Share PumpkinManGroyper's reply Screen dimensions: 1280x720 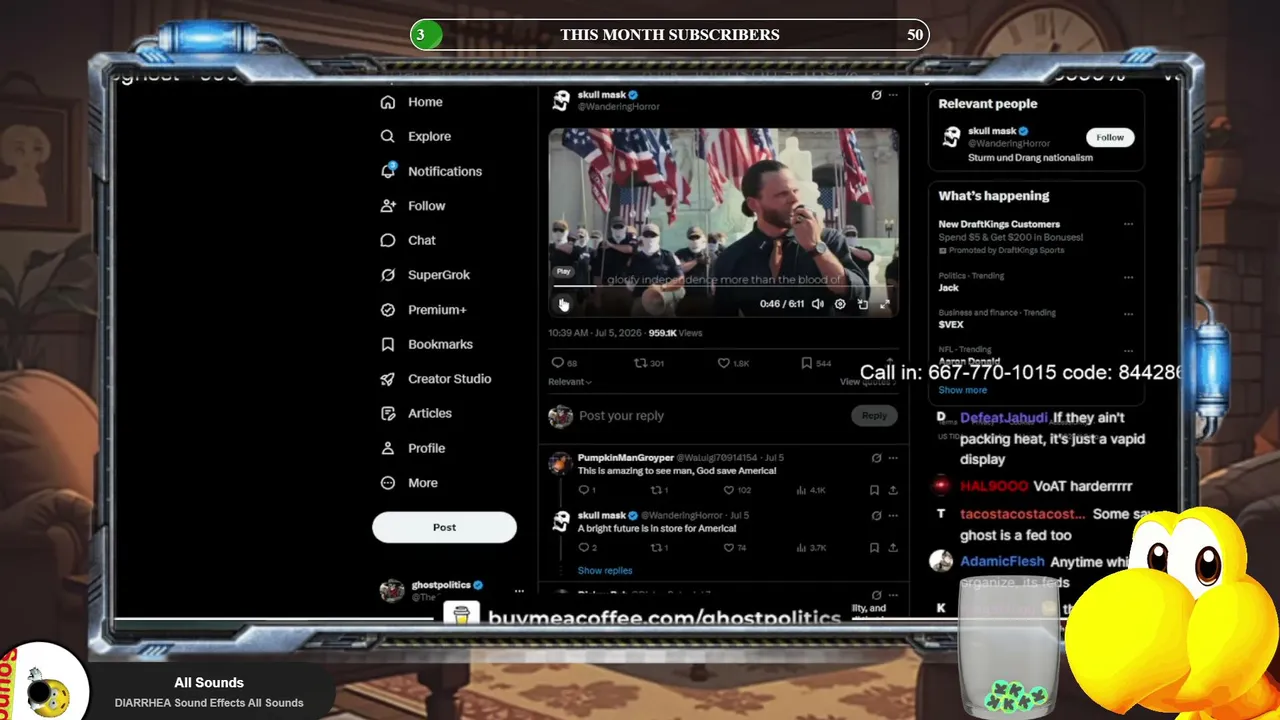893,490
